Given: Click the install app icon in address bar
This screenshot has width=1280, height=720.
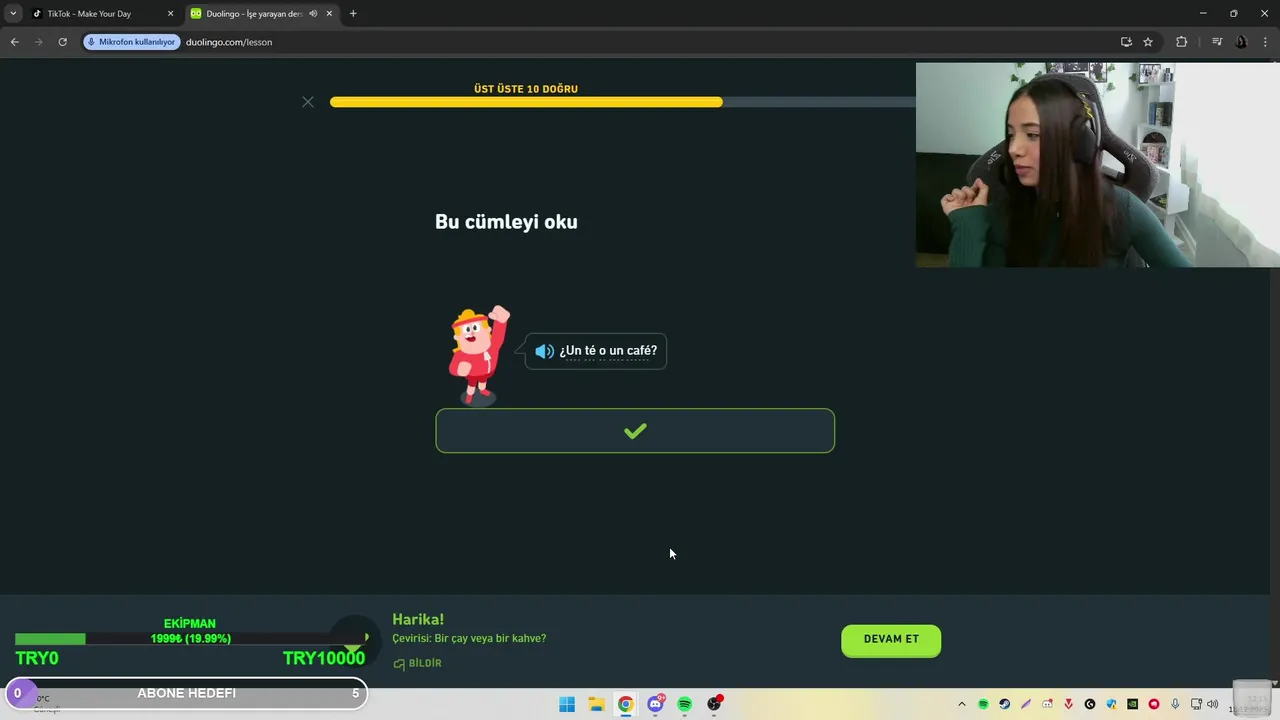Looking at the screenshot, I should [x=1126, y=42].
